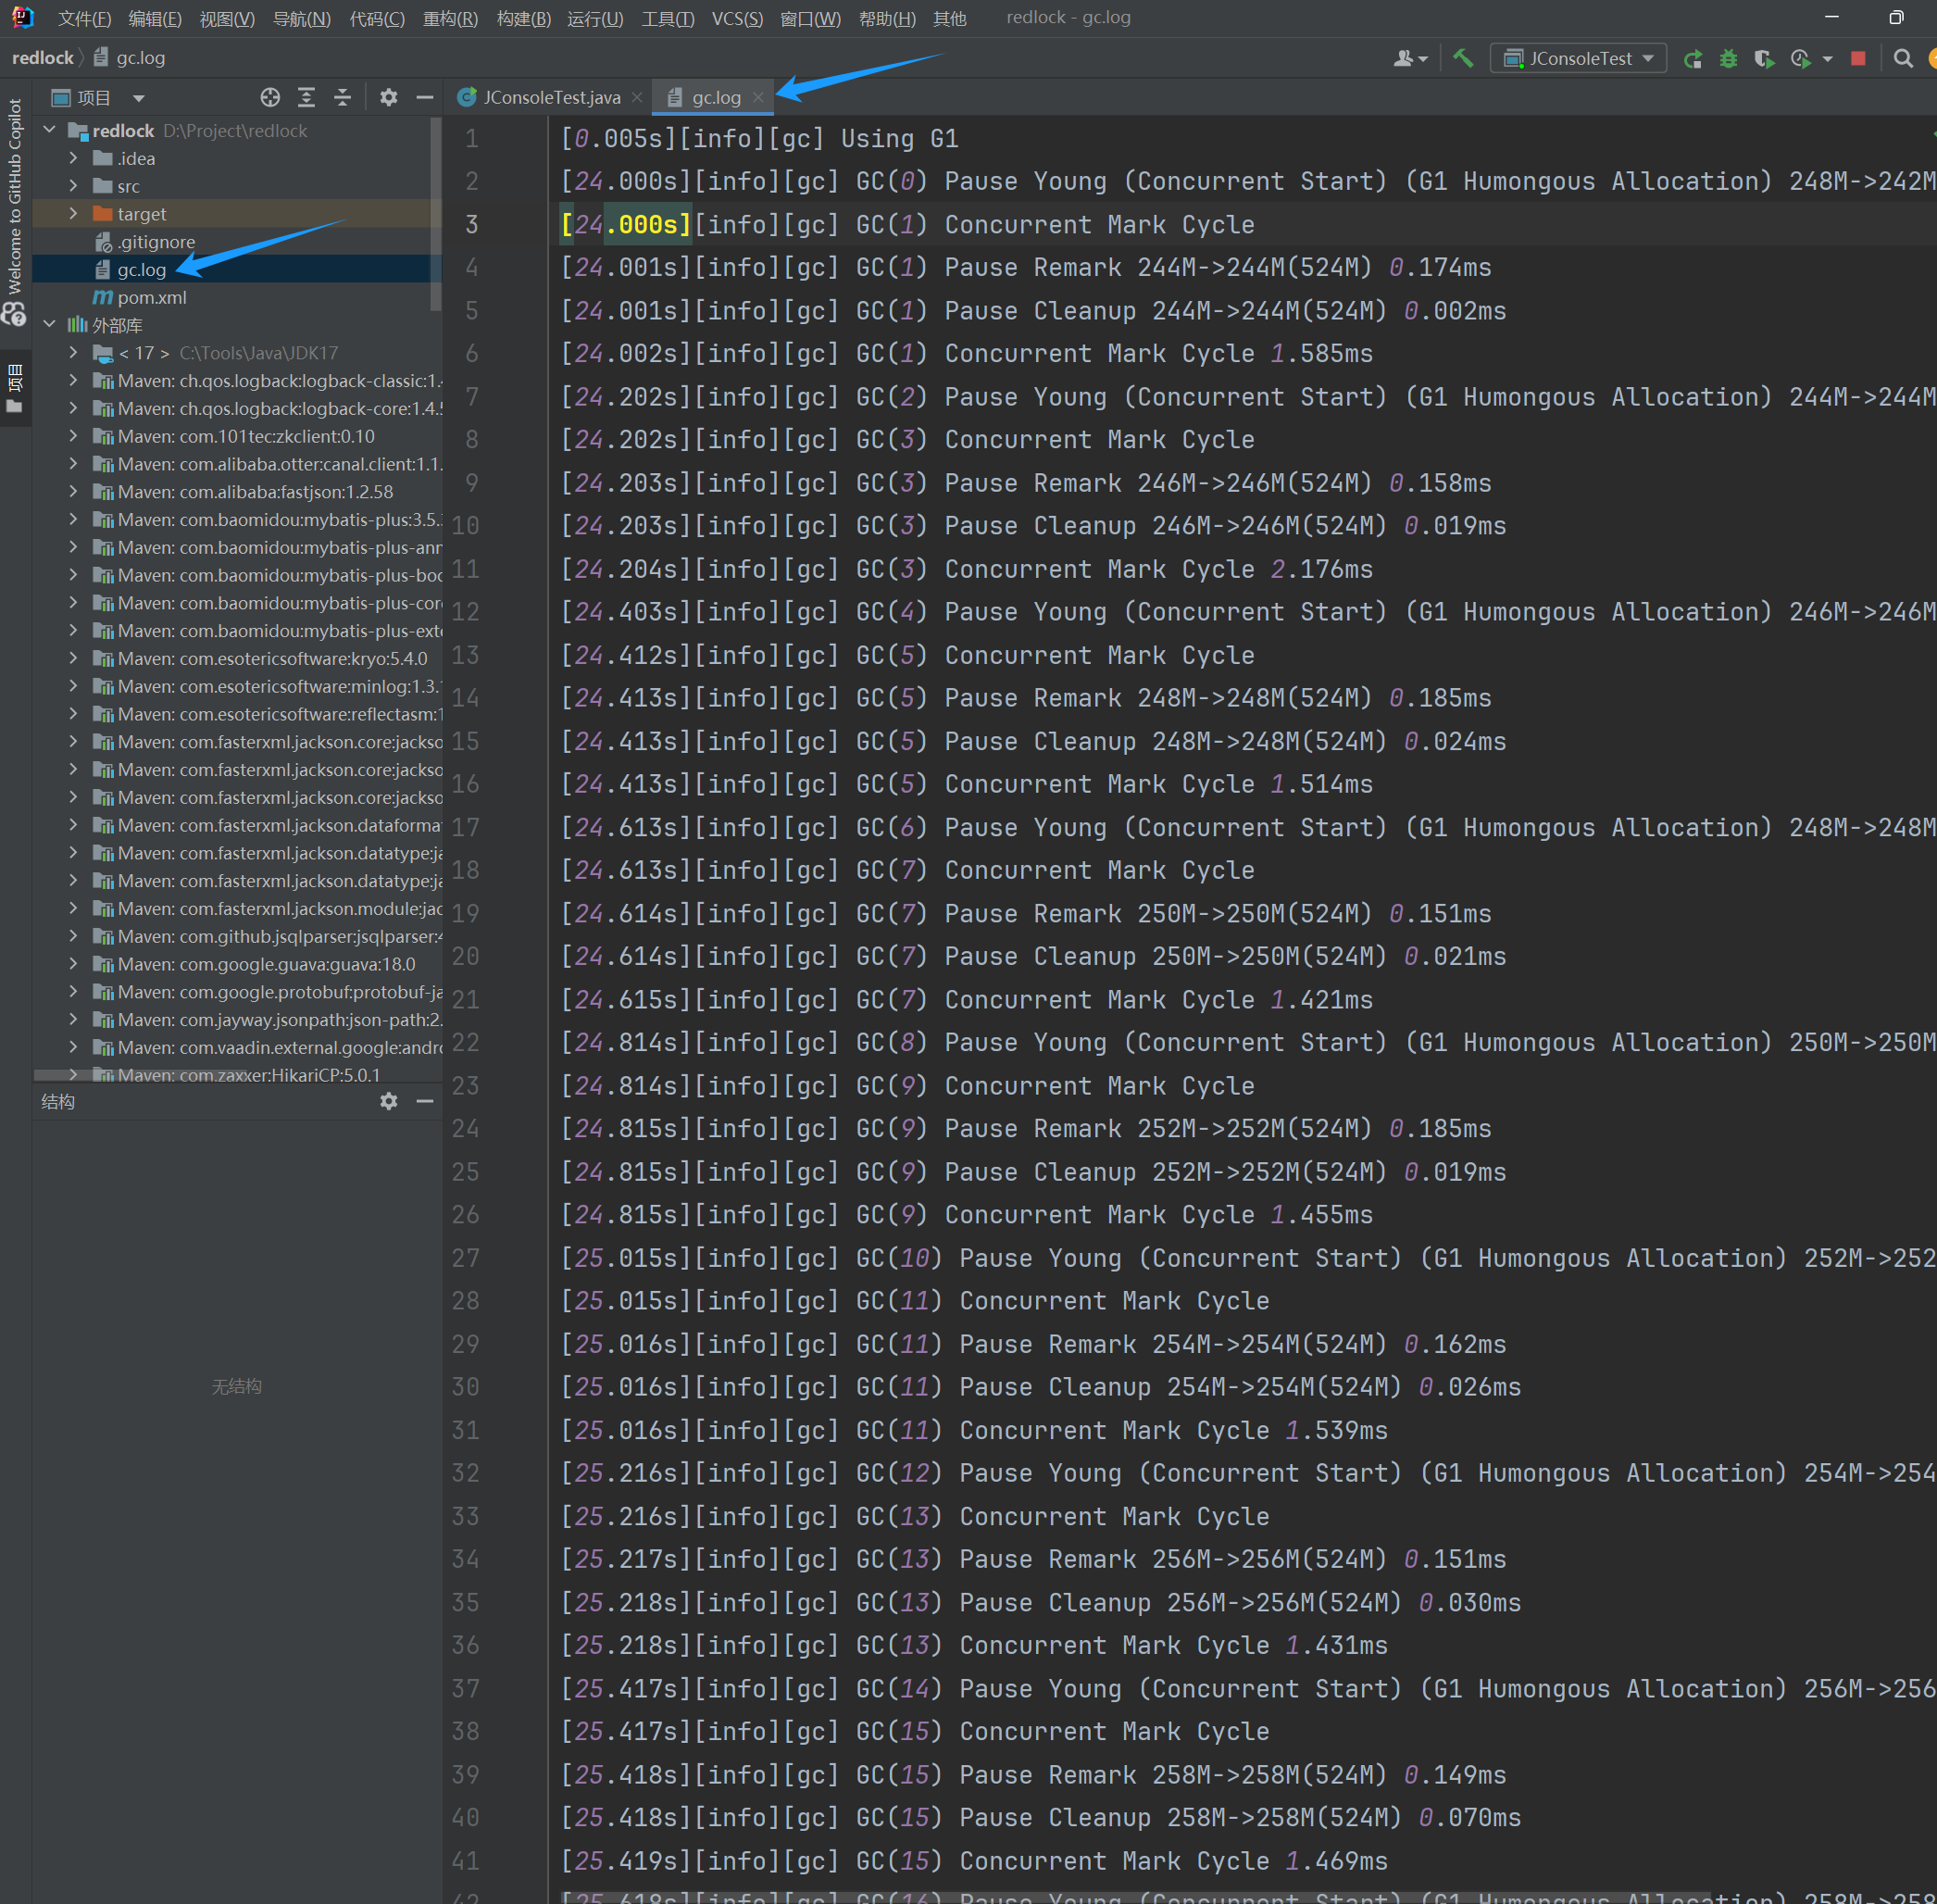1937x1904 pixels.
Task: Toggle the 项目 tool window side button
Action: click(15, 388)
